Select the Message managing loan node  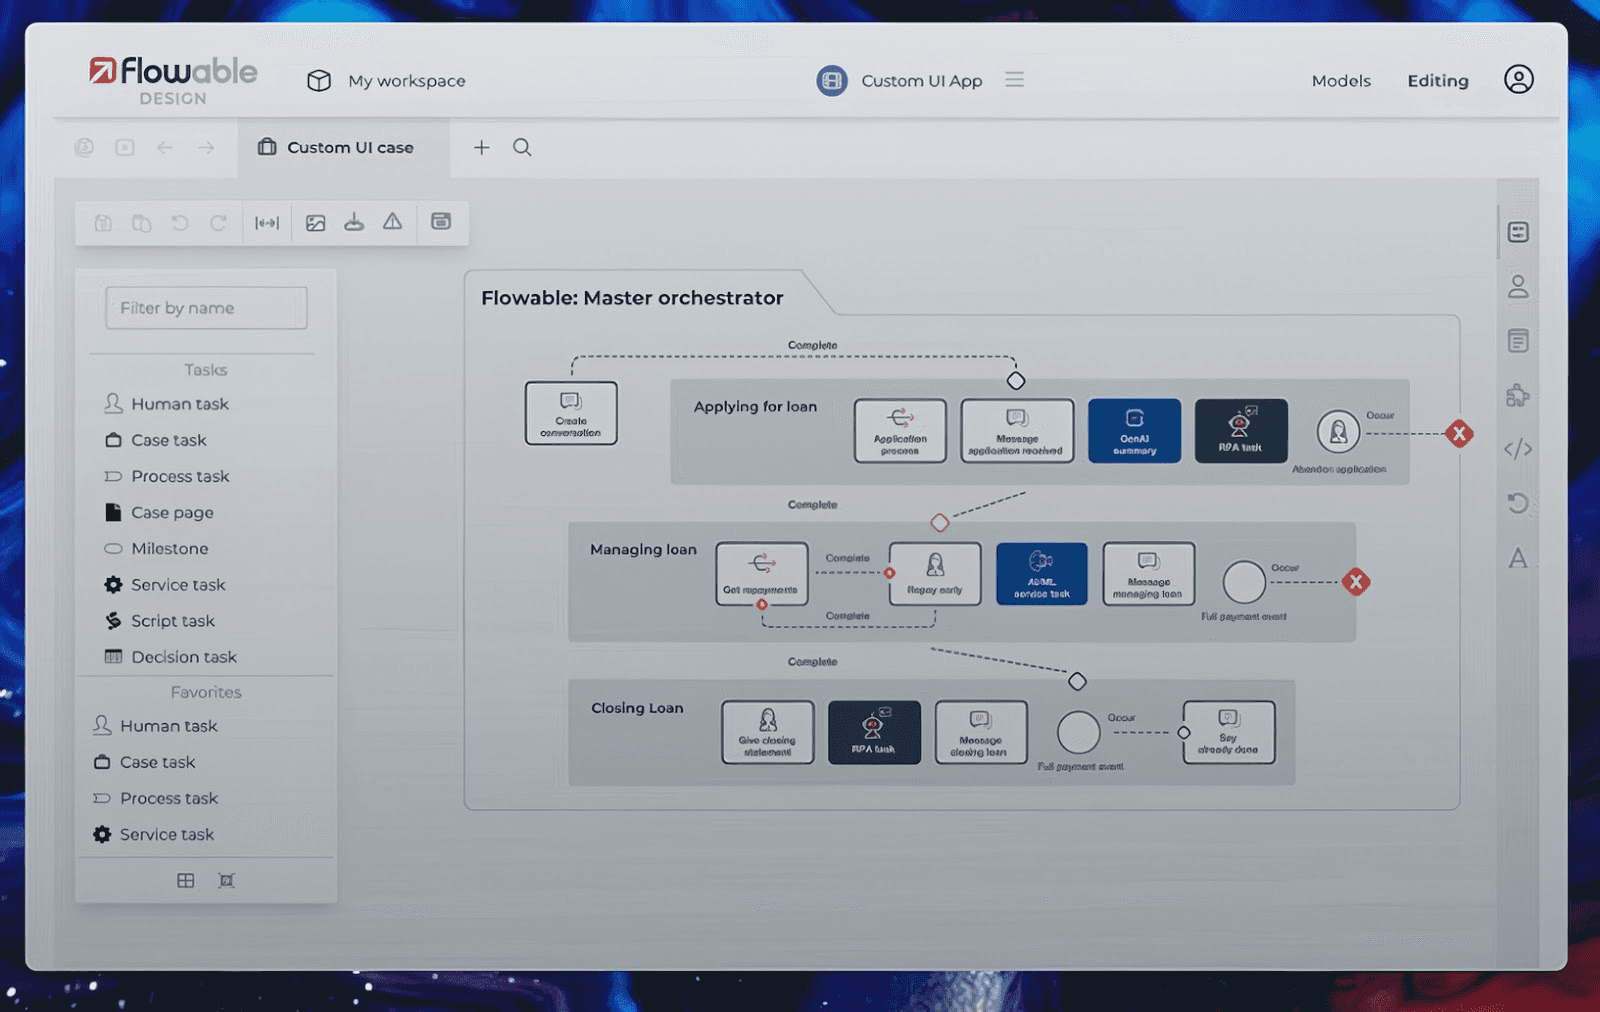point(1149,574)
